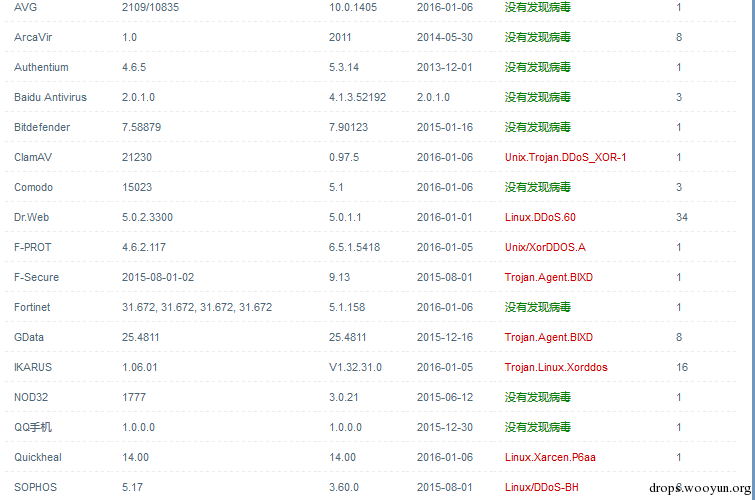The height and width of the screenshot is (500, 755).
Task: Select Dr.Web date 2016-01-01
Action: [445, 217]
